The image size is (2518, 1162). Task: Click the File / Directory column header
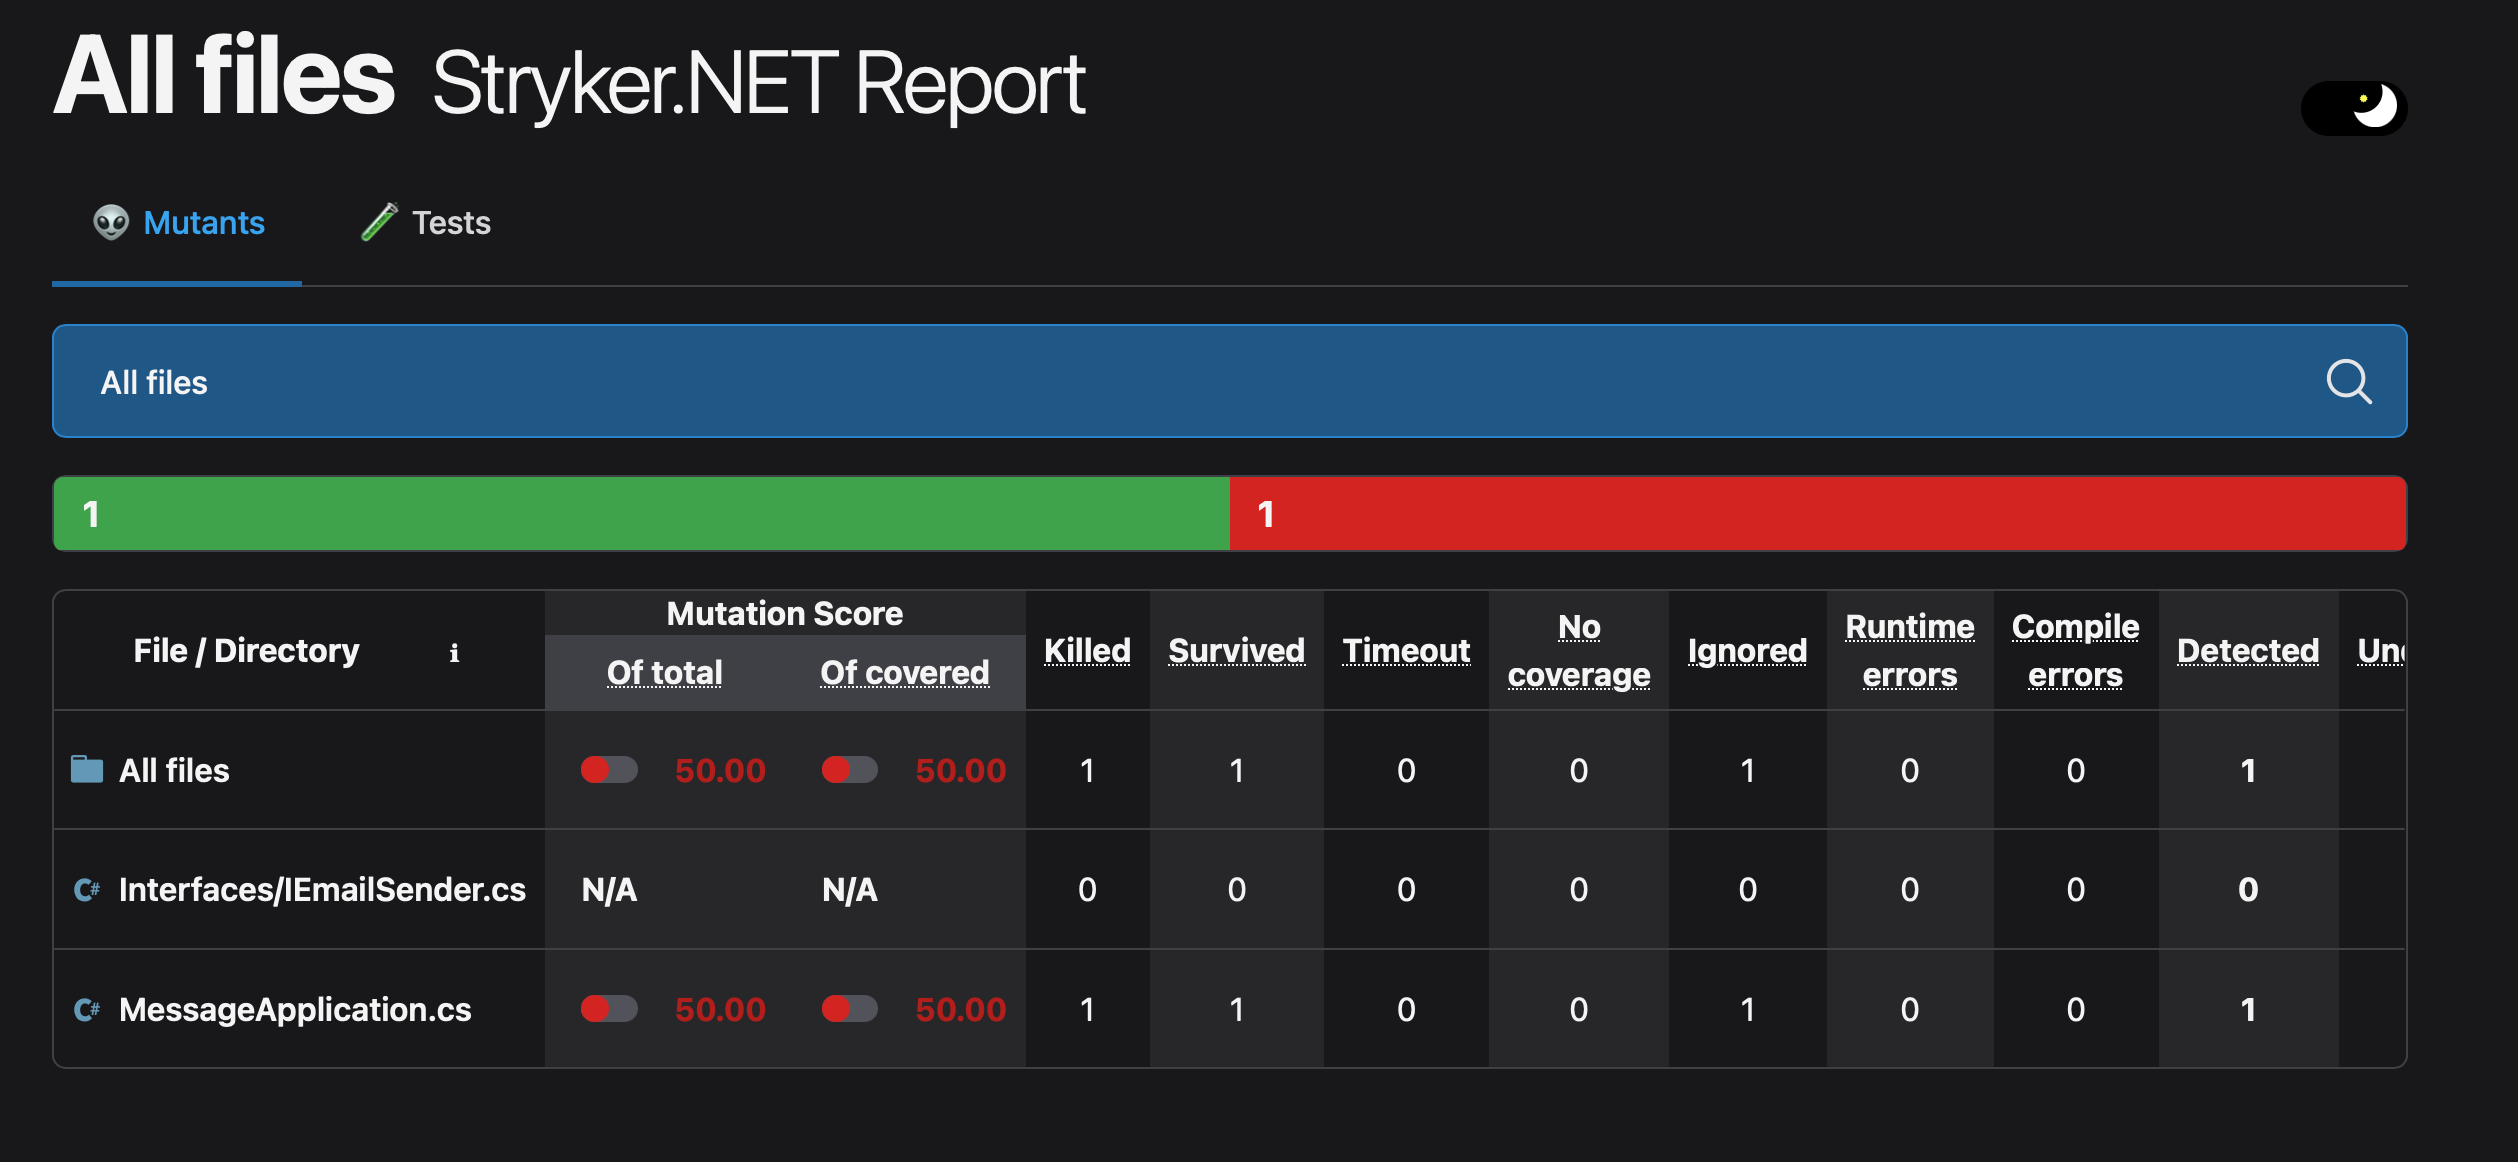246,651
